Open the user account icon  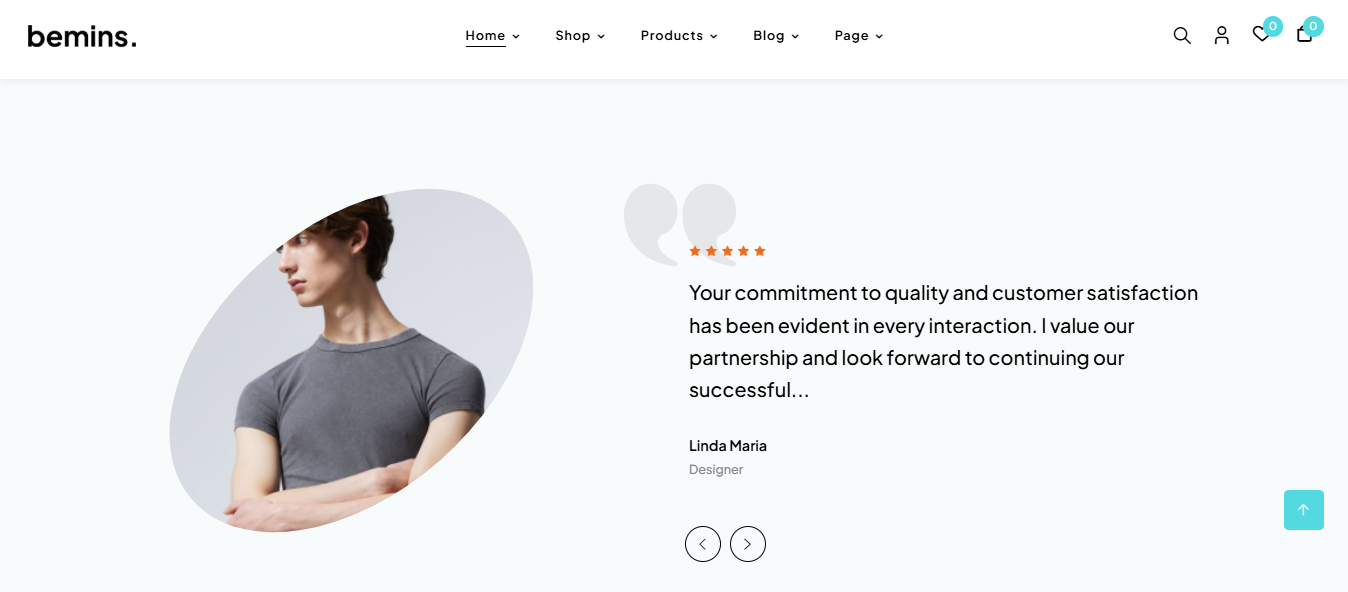[x=1222, y=35]
